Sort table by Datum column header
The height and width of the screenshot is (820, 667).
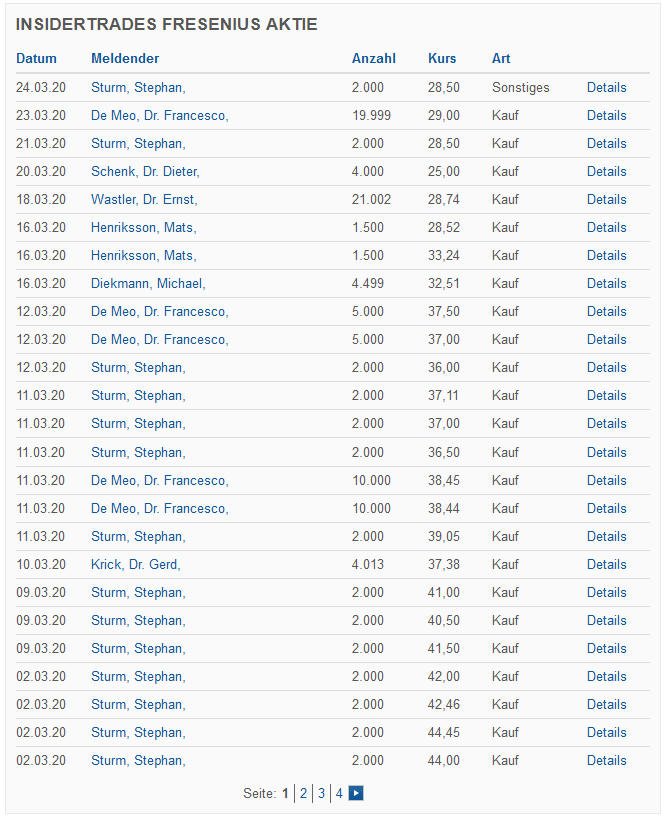click(x=36, y=58)
